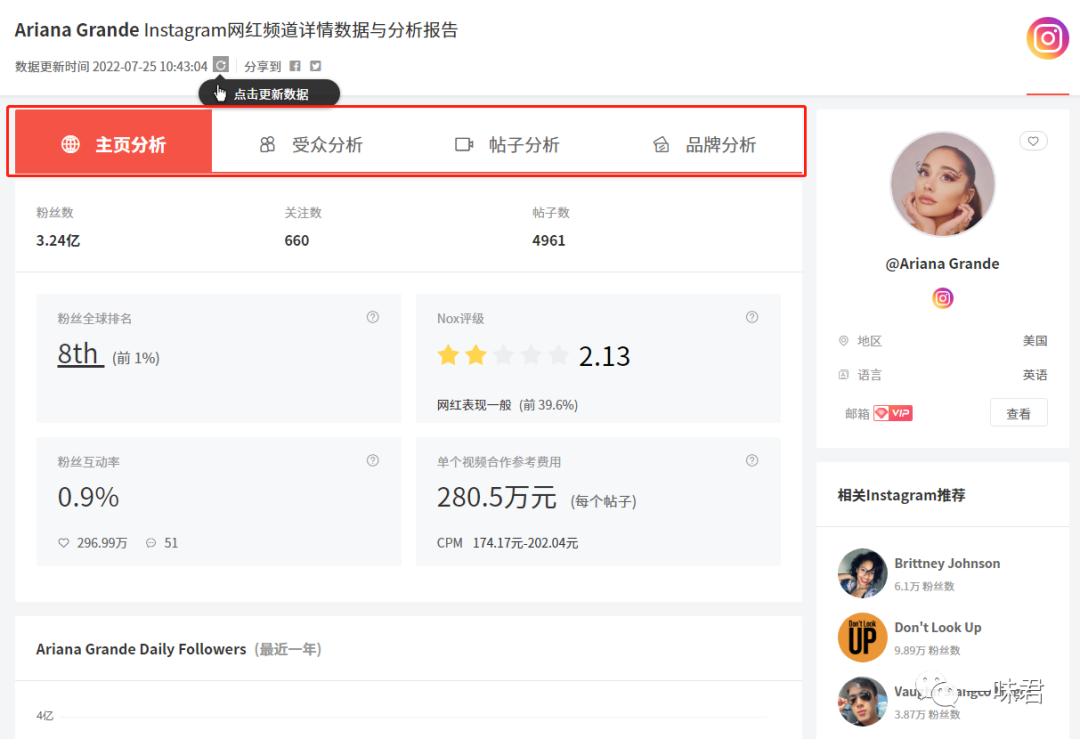Click help icon on 单个视频合作参考费用 card
The height and width of the screenshot is (739, 1080).
click(x=752, y=460)
